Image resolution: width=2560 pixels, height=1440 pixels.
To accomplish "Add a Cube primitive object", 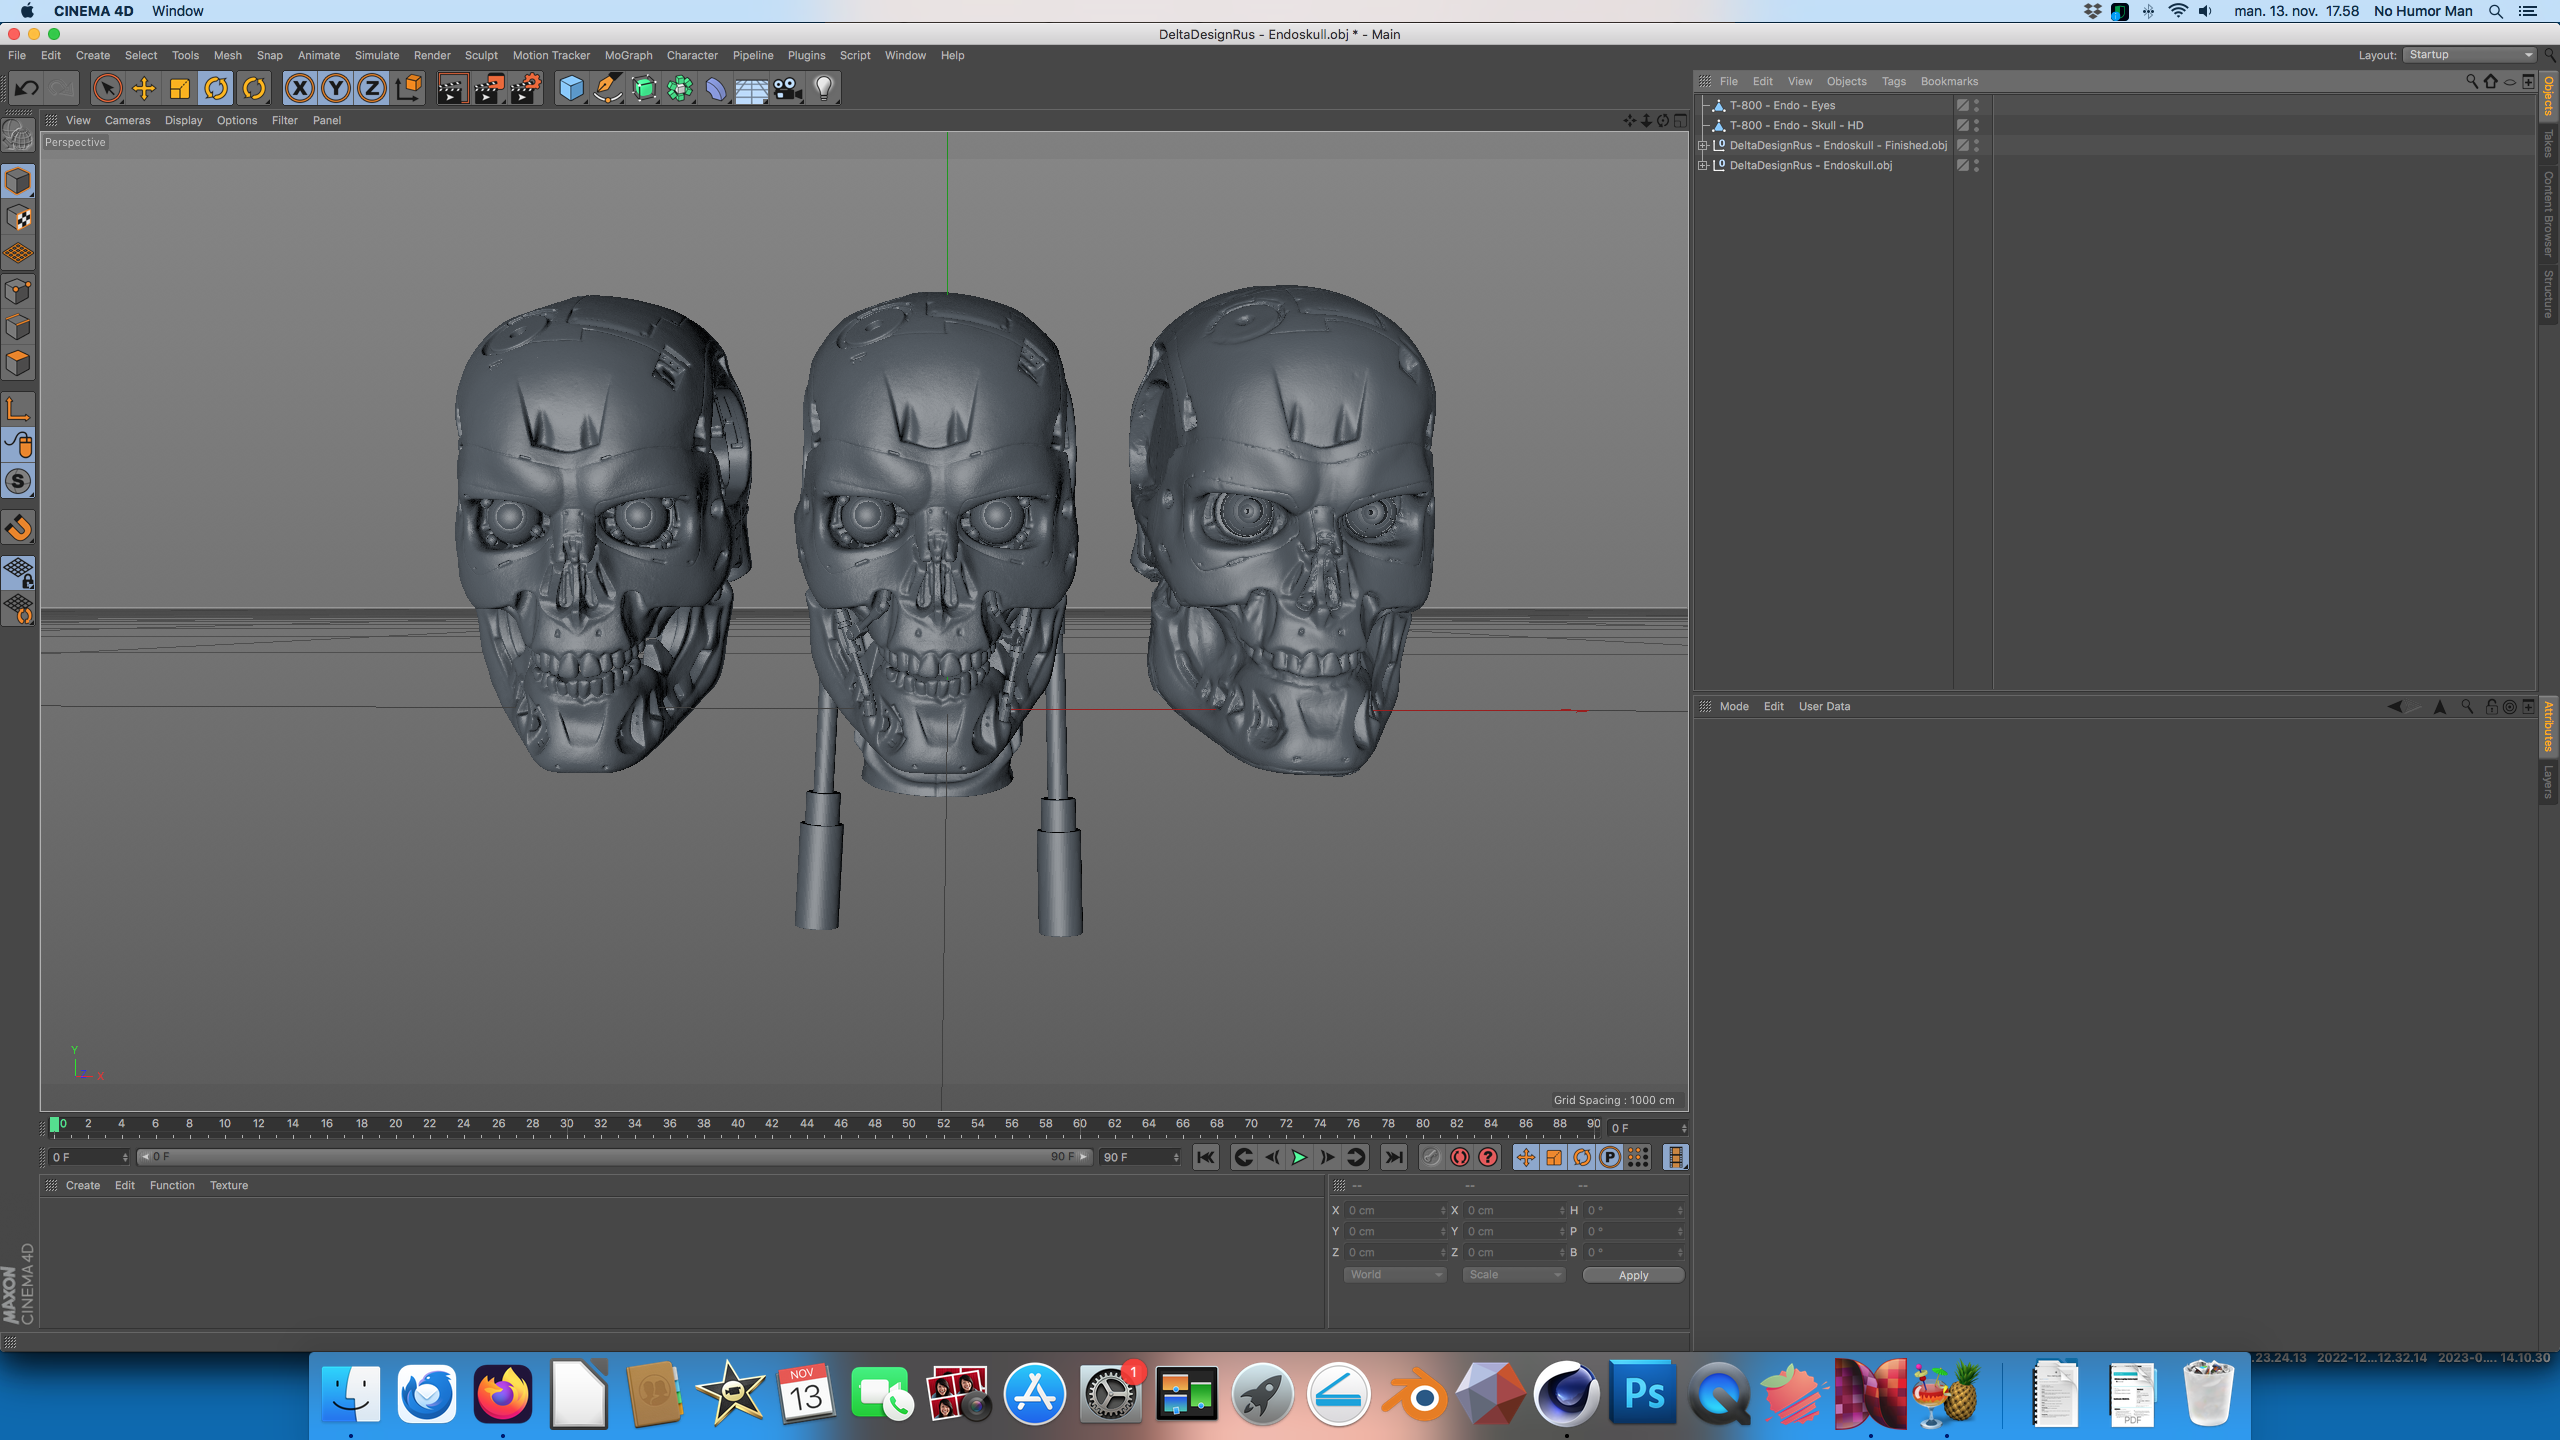I will tap(571, 88).
